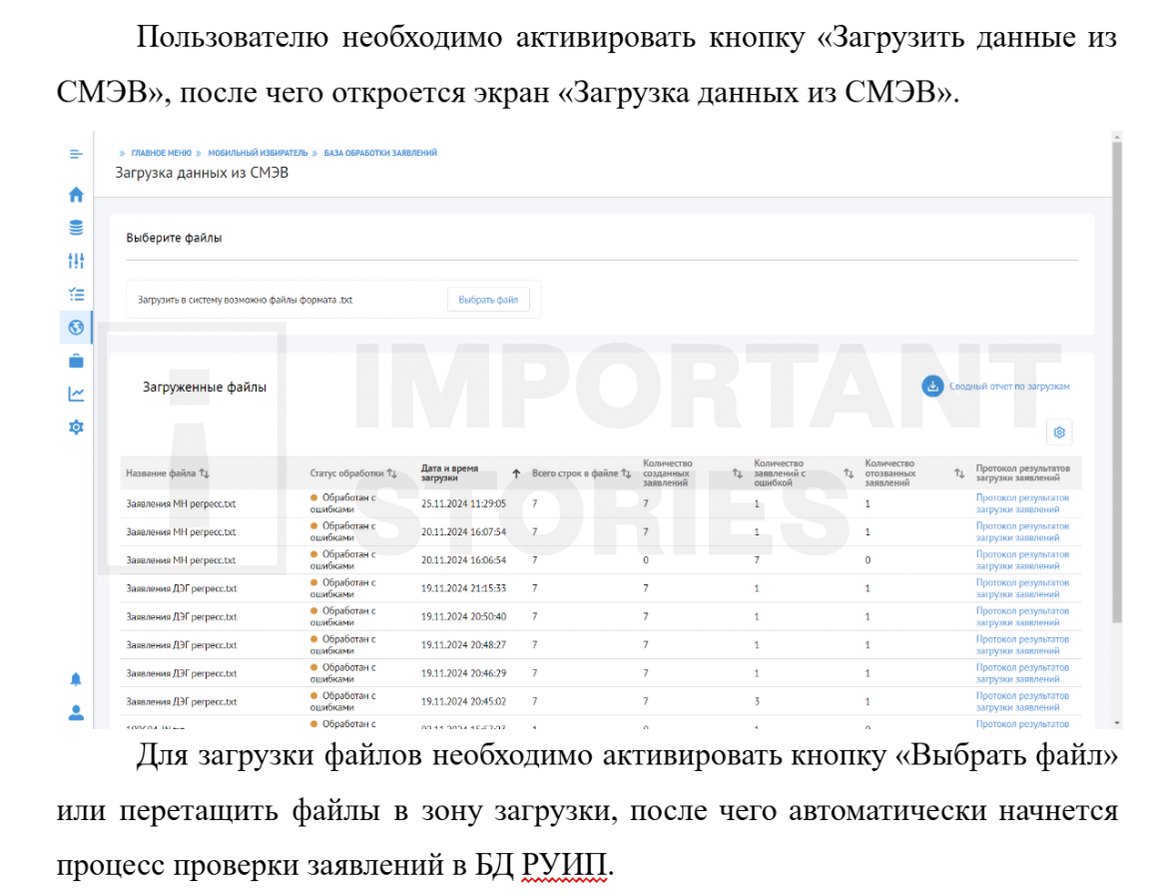Go to ГЛАВНОЕ МЕНЮ breadcrumb
1159x896 pixels.
(x=161, y=153)
